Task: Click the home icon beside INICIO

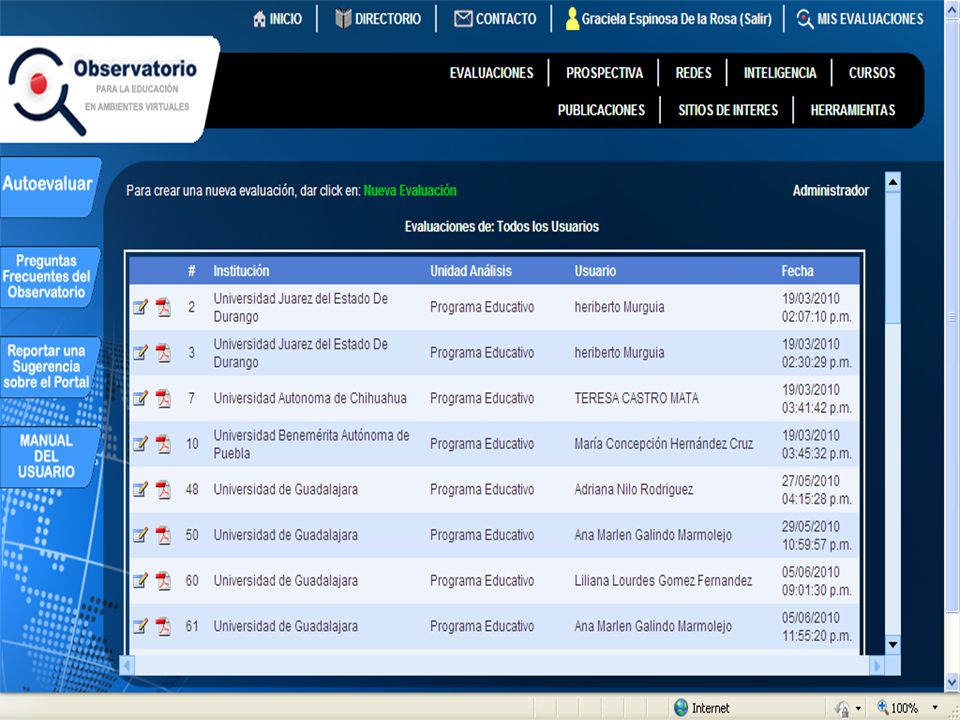Action: [260, 19]
